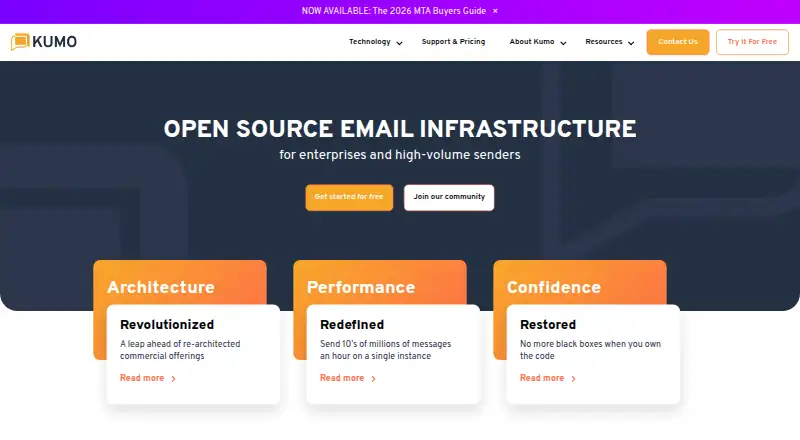Open the 2026 MTA Buyers Guide announcement
The width and height of the screenshot is (800, 440).
tap(393, 11)
